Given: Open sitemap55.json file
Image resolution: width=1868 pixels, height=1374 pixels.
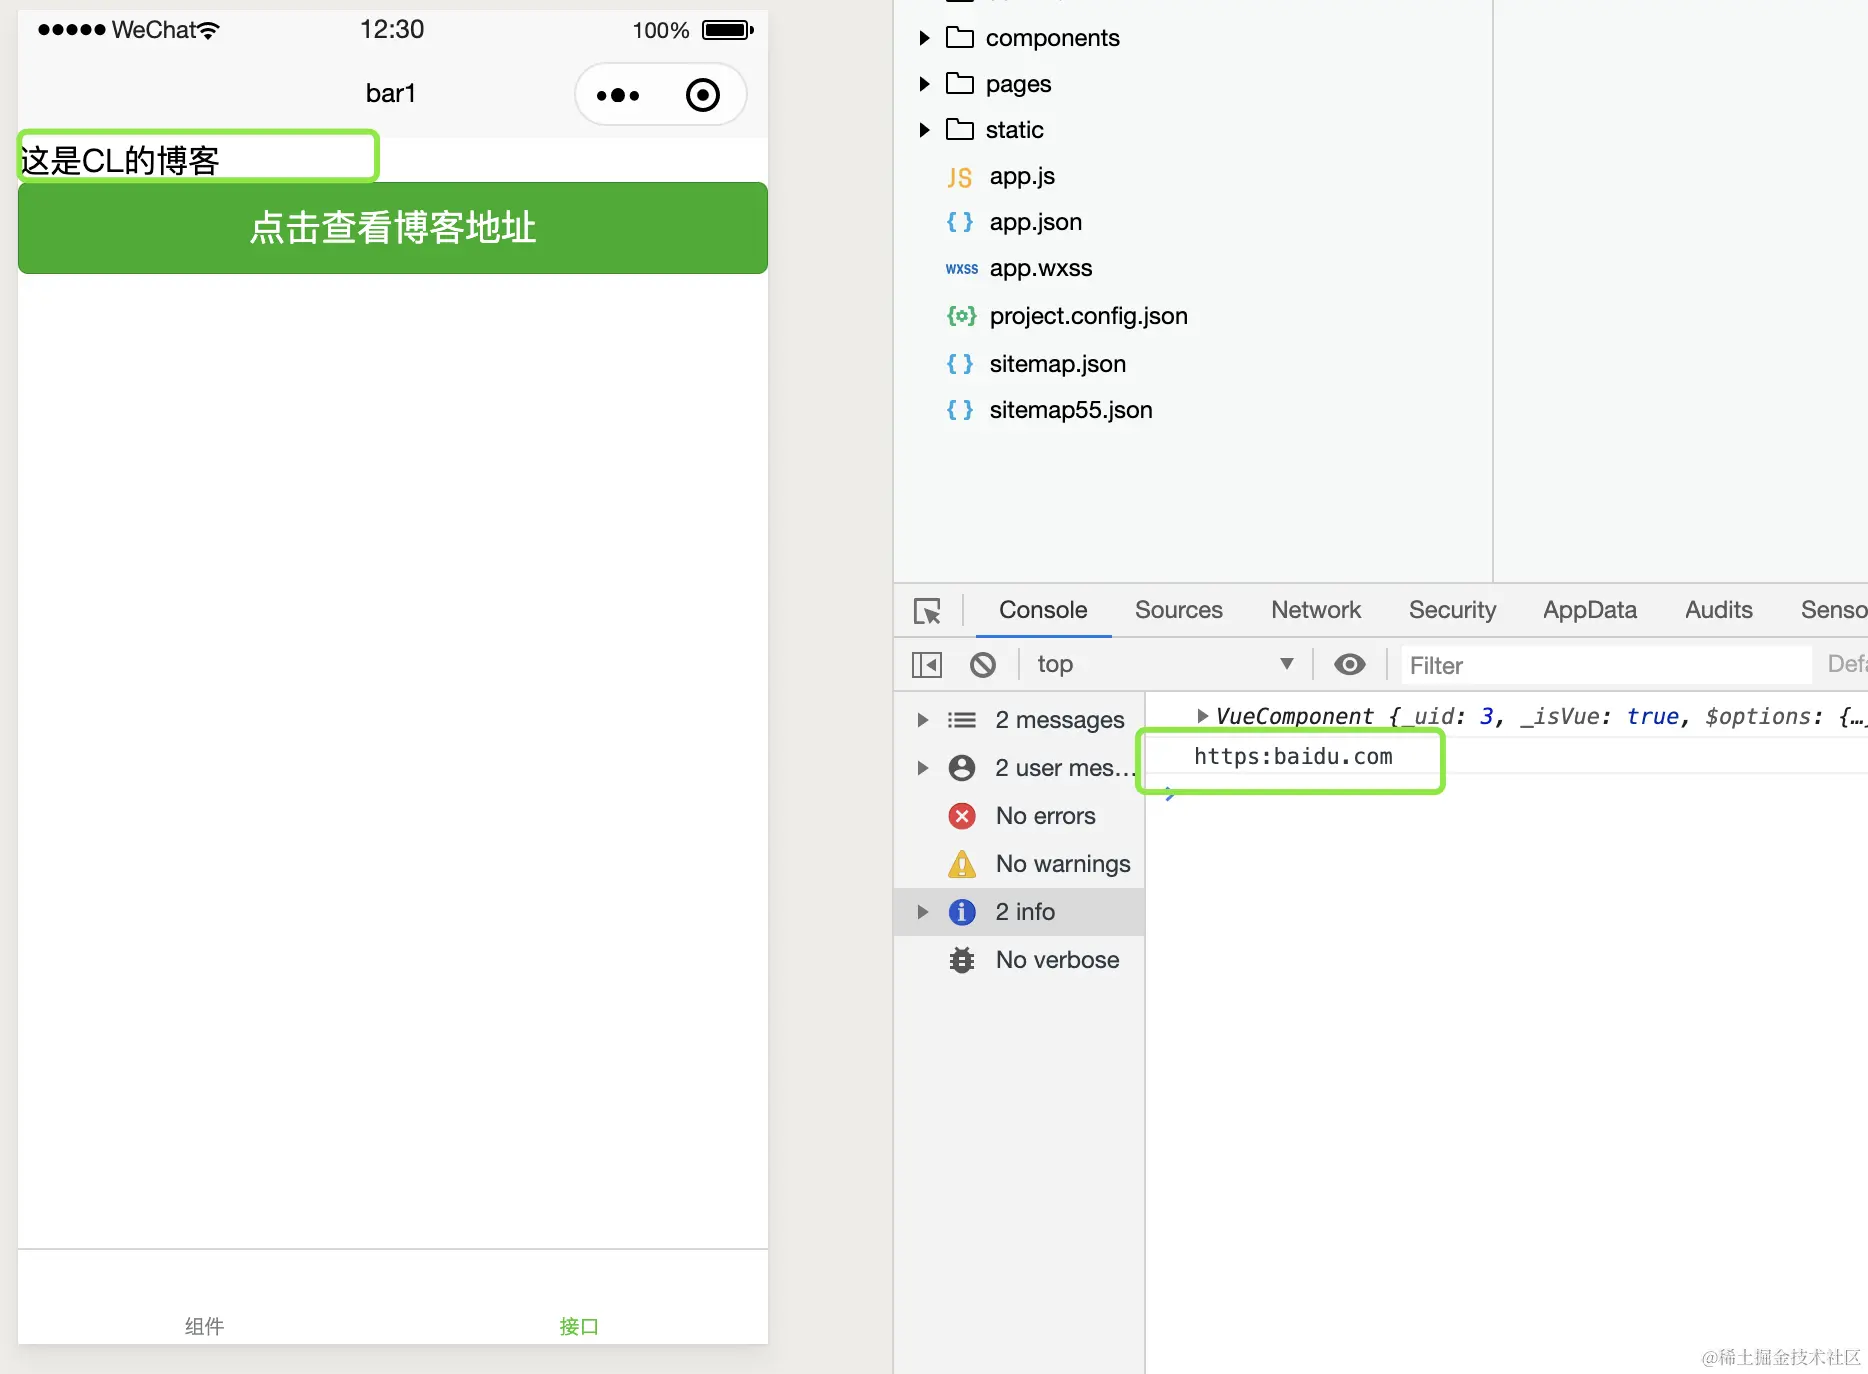Looking at the screenshot, I should (x=1071, y=410).
